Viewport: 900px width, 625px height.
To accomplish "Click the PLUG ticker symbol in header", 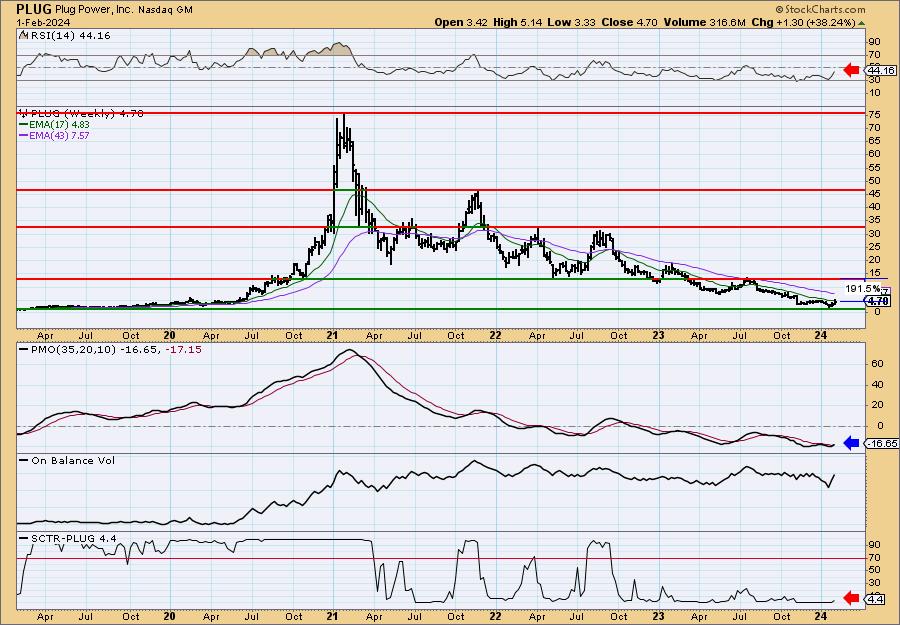I will (34, 9).
